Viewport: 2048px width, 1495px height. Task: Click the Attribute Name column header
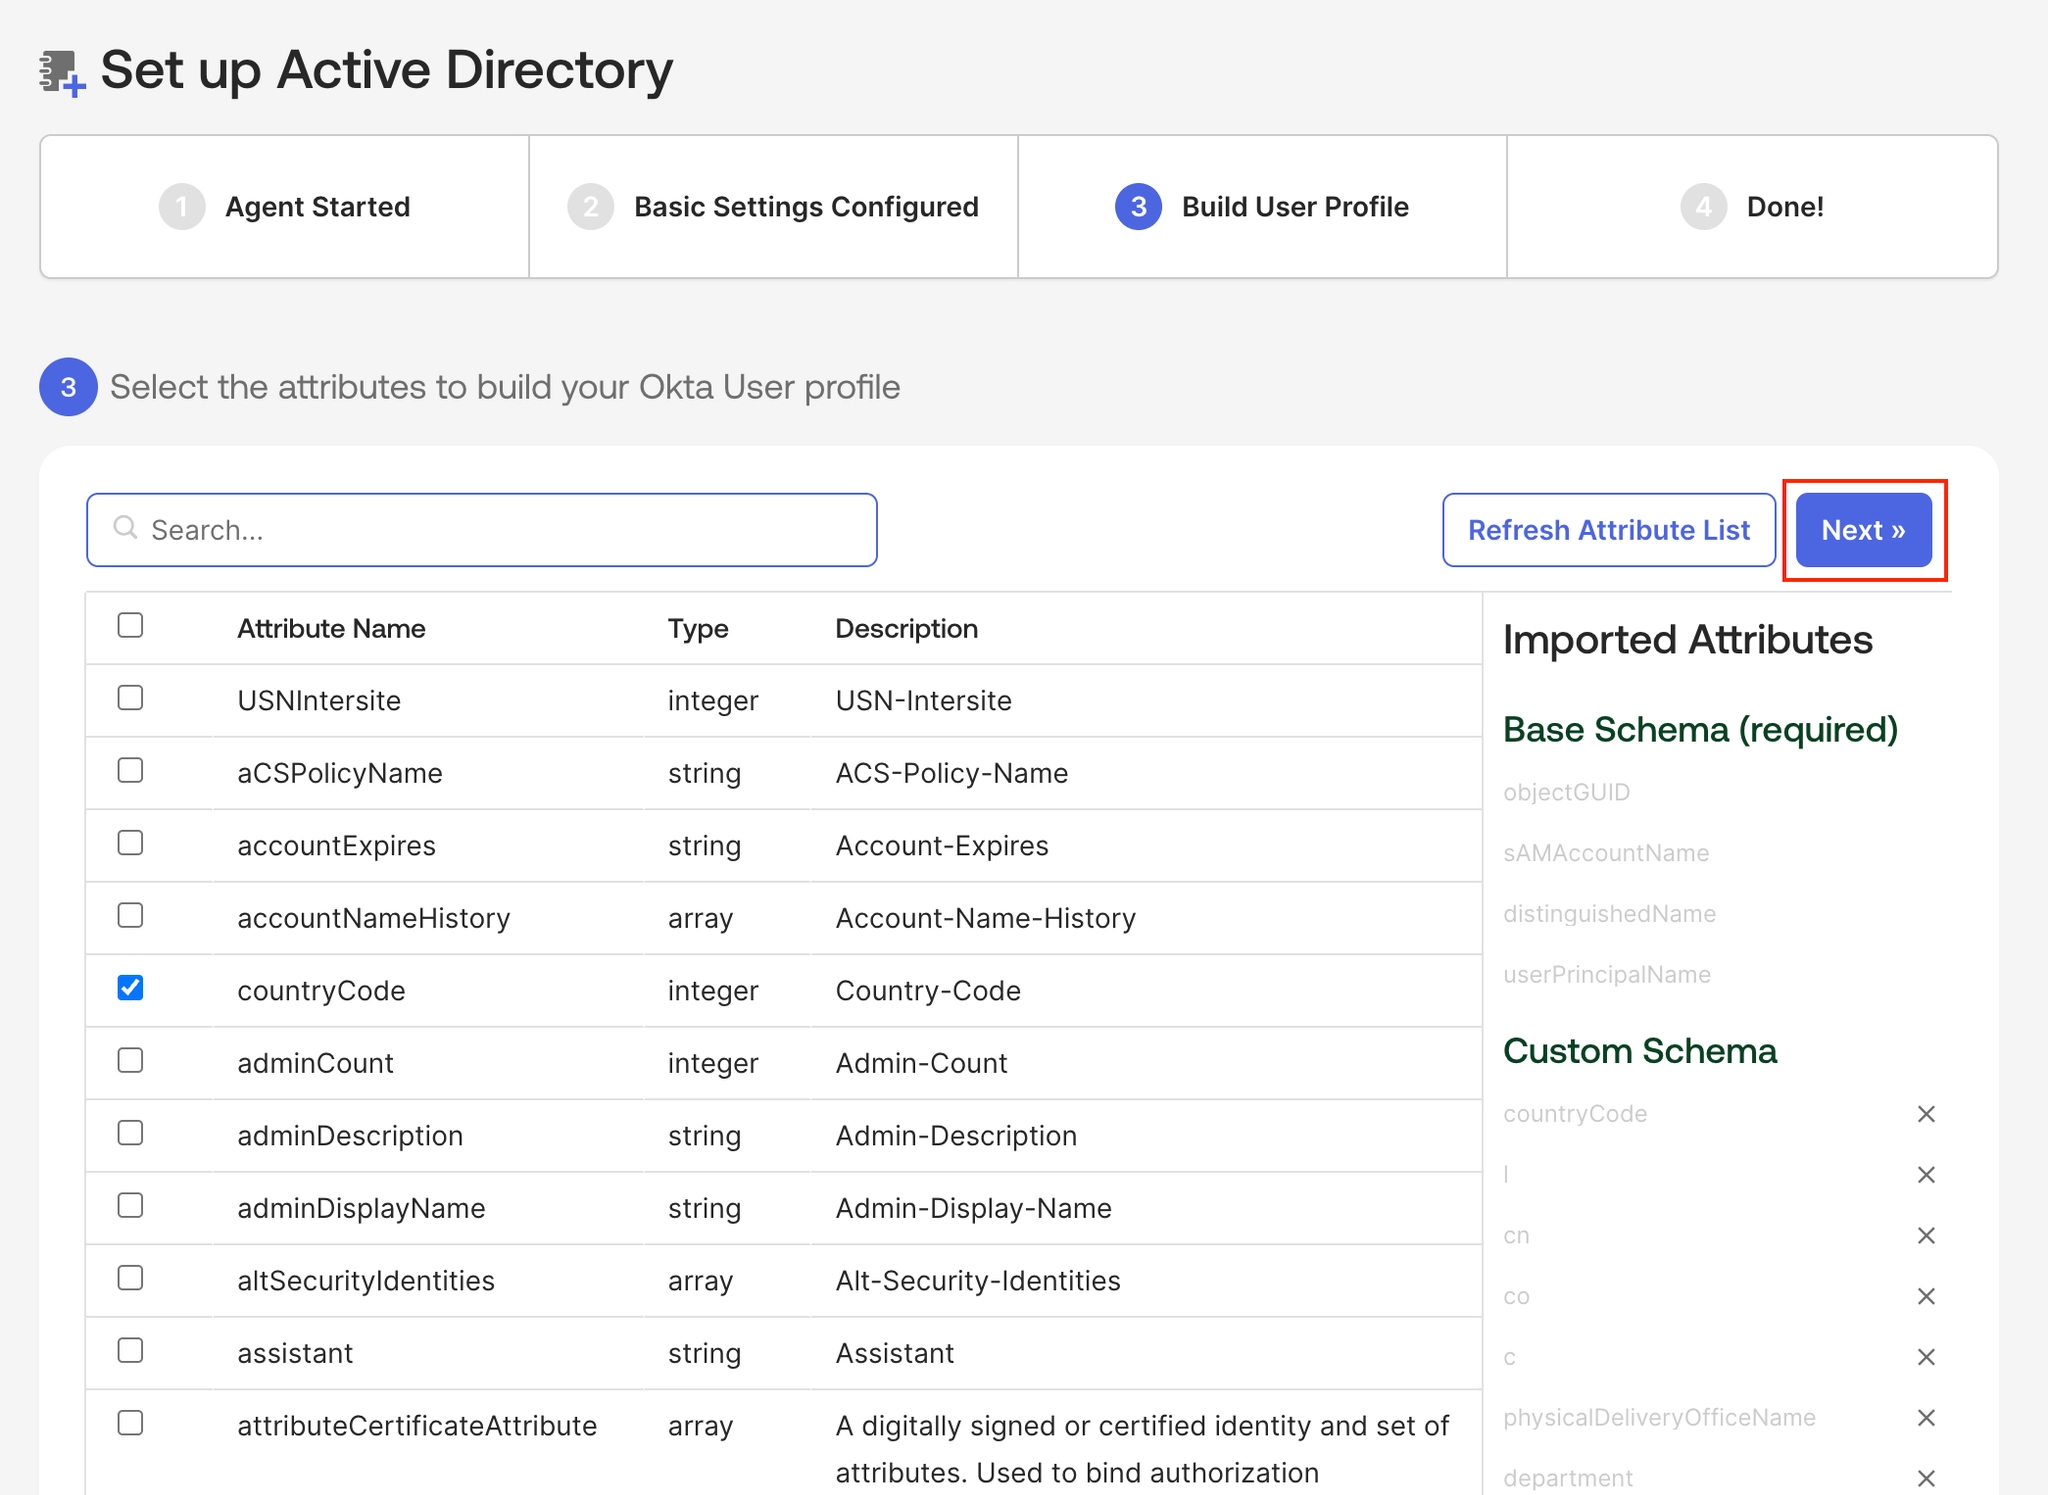(x=331, y=629)
